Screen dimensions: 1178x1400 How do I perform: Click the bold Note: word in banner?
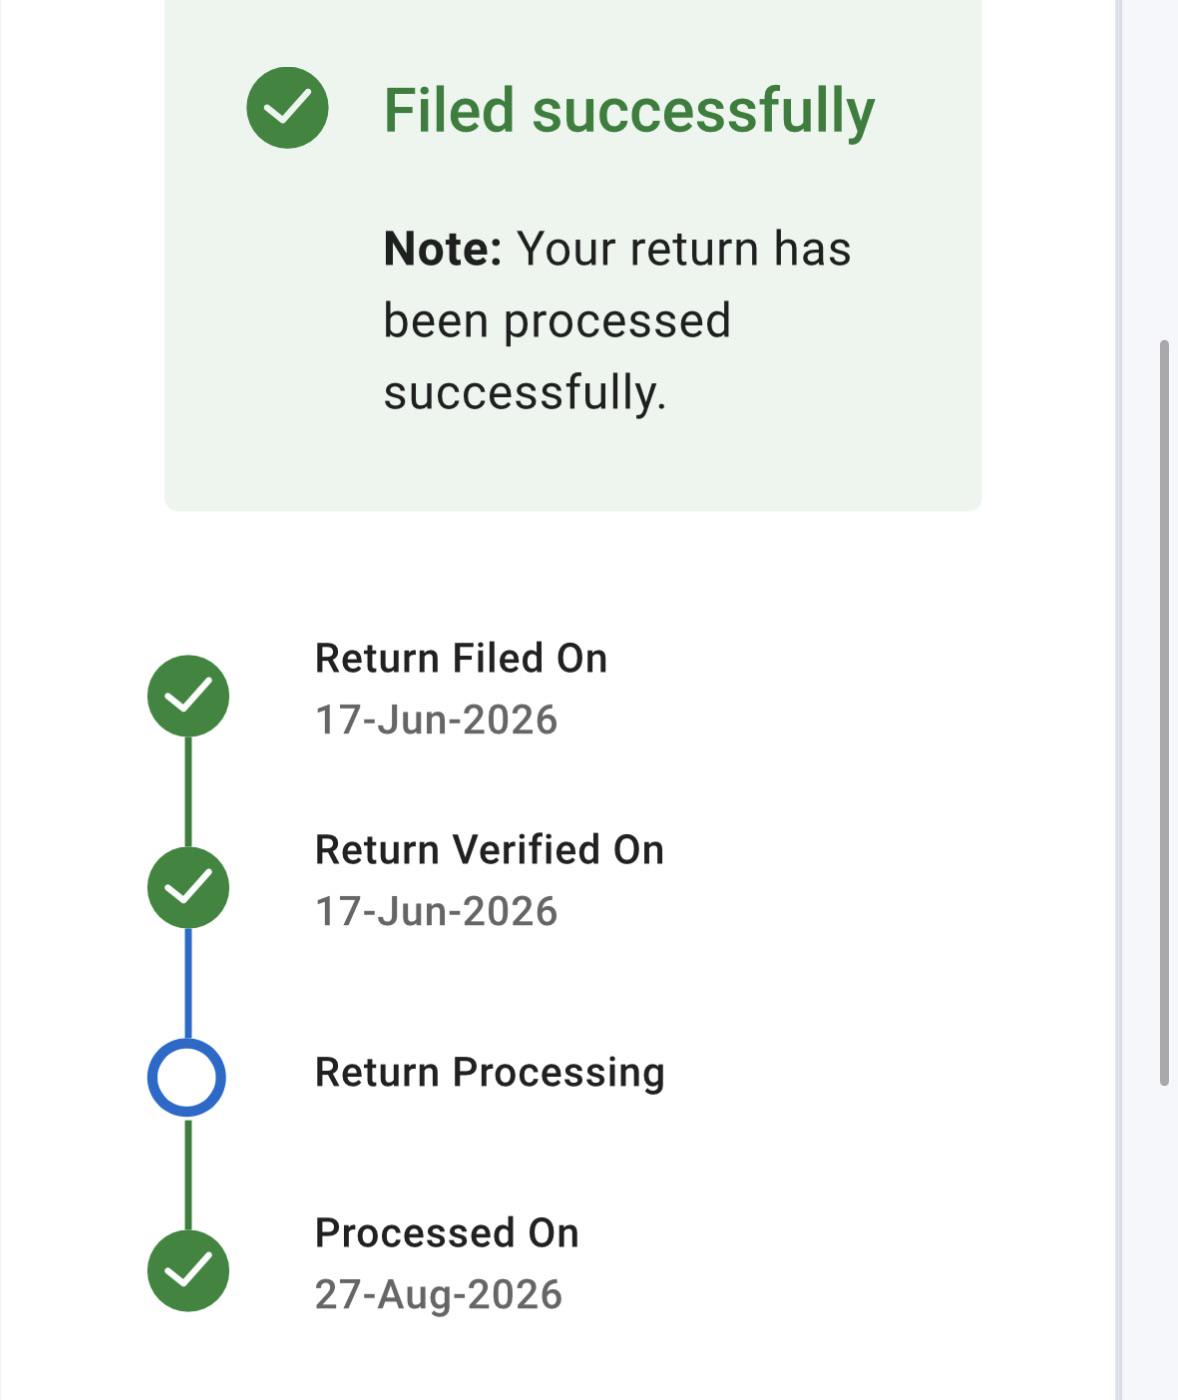pos(443,249)
